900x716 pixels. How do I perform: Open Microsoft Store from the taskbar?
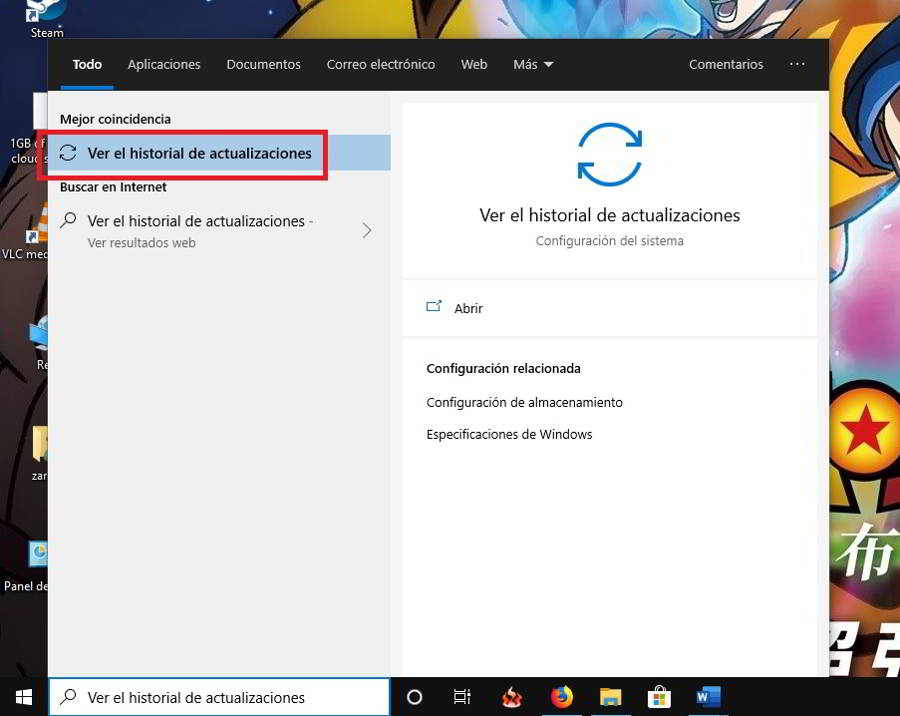[659, 697]
